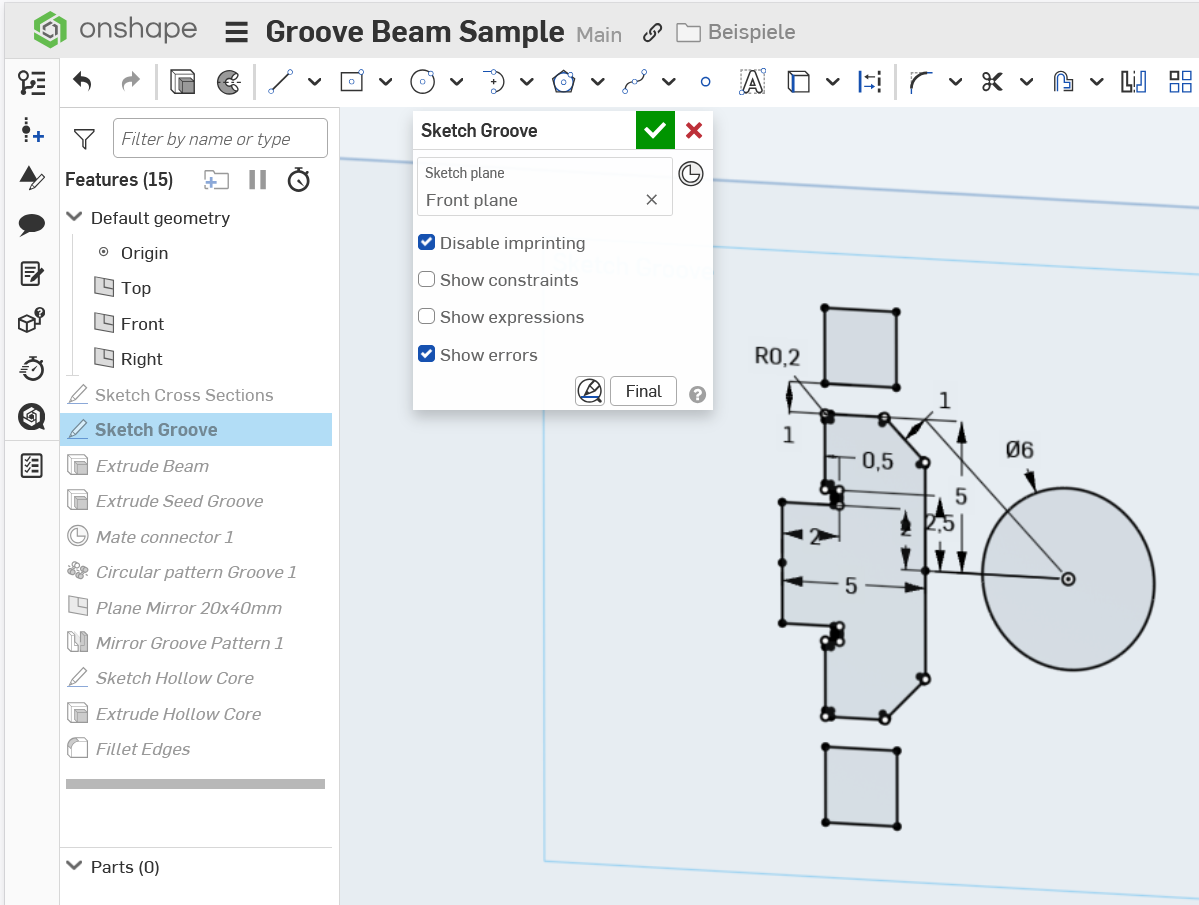Open the main hamburger menu
The image size is (1199, 905).
click(x=236, y=32)
